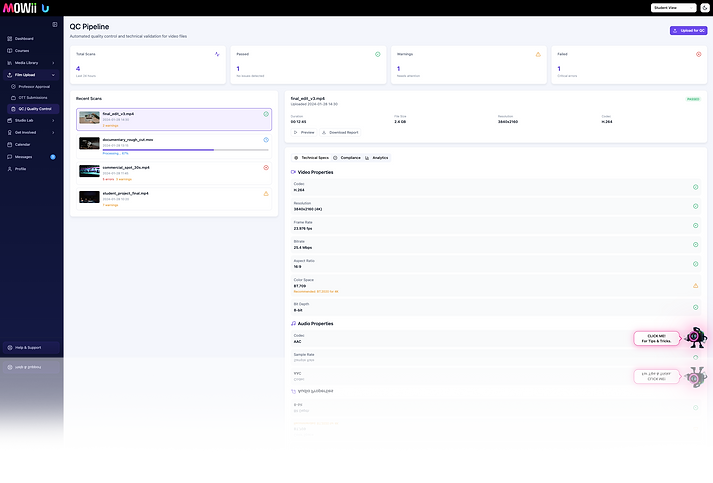Image resolution: width=713 pixels, height=483 pixels.
Task: Switch to the Technical Specs tab
Action: pyautogui.click(x=311, y=158)
